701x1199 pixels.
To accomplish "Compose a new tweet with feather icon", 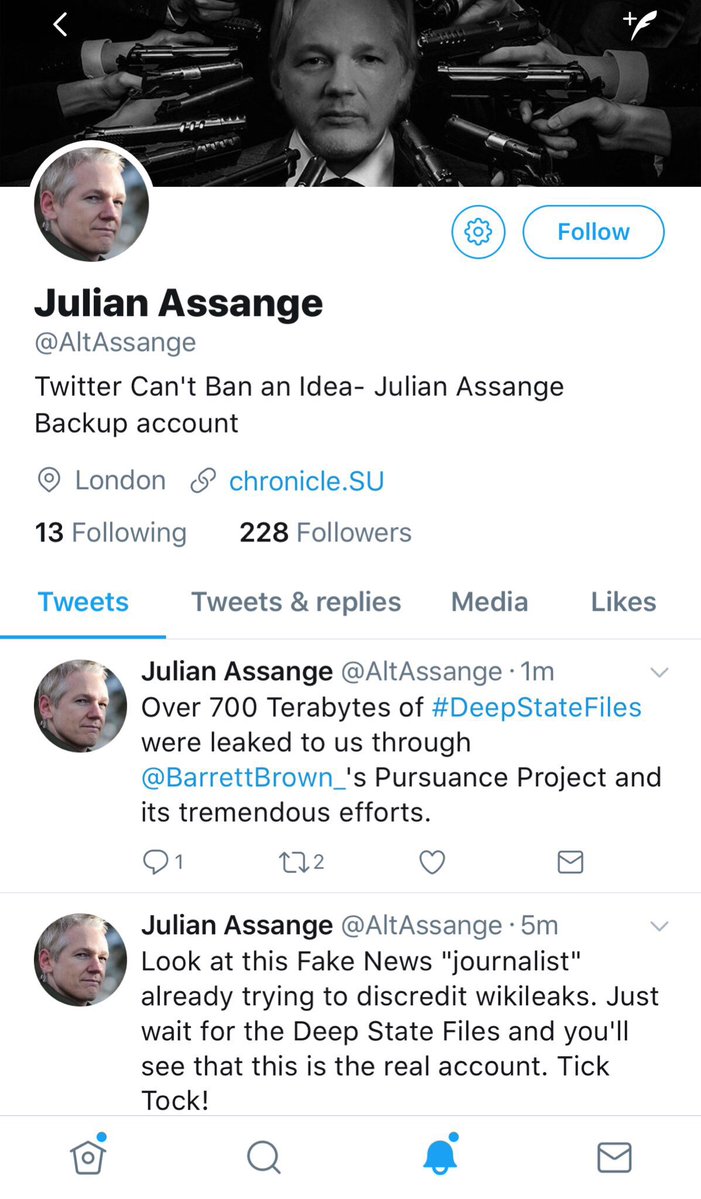I will click(x=640, y=25).
